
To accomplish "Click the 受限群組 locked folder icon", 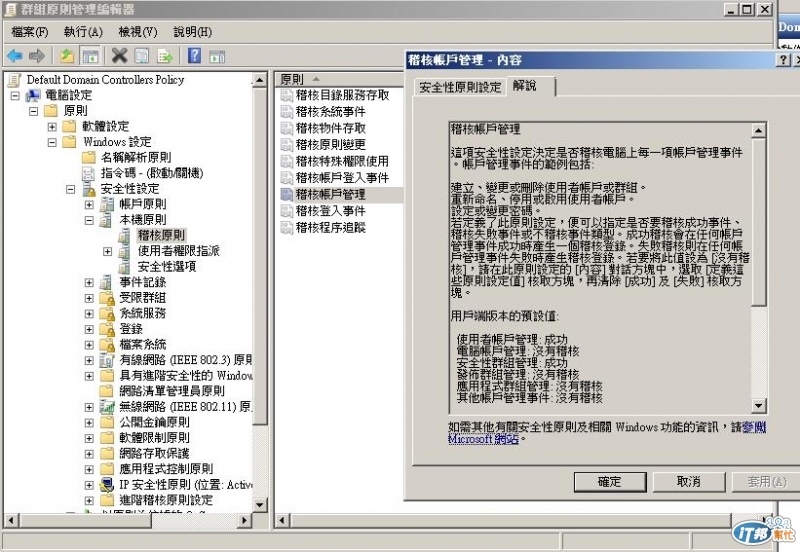I will pos(107,298).
